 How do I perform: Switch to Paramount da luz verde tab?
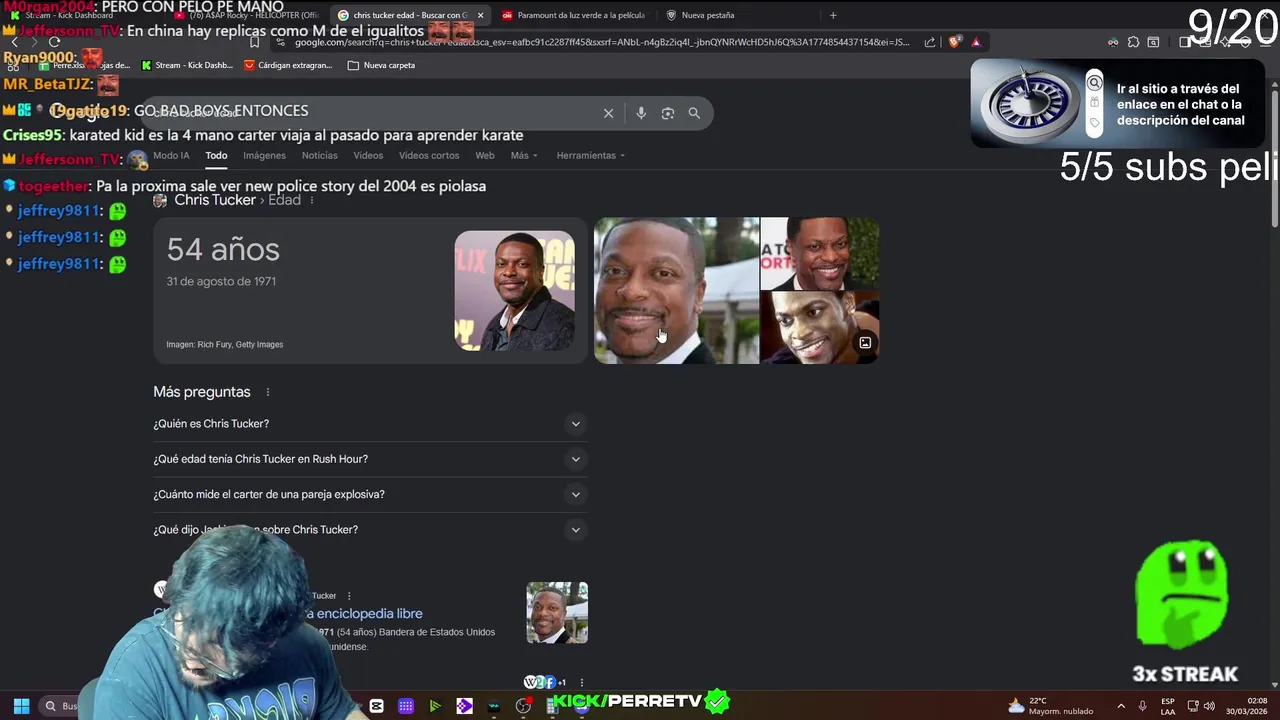pos(573,15)
